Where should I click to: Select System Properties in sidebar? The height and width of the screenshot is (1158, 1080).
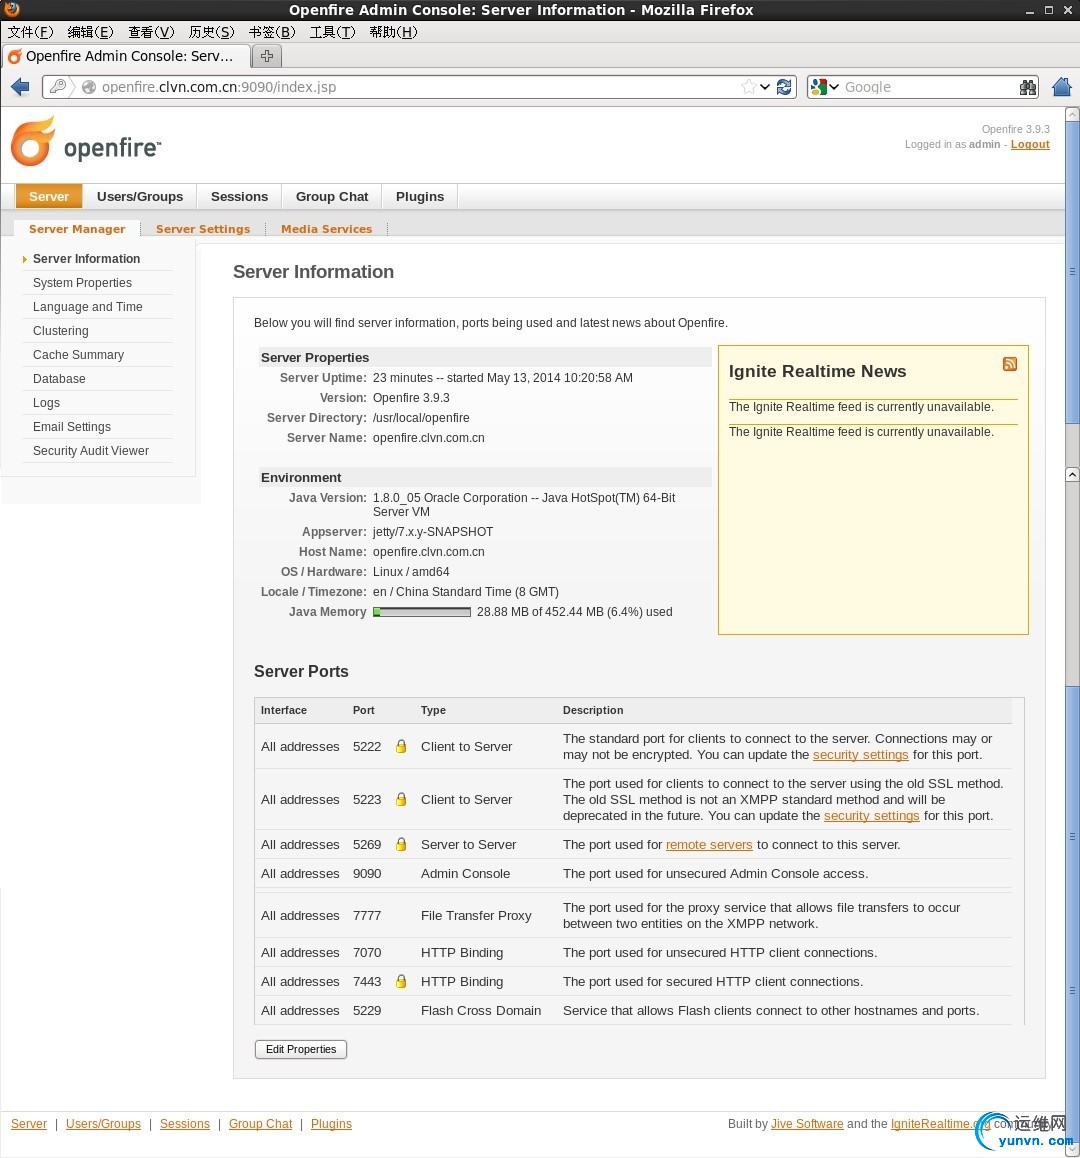82,283
